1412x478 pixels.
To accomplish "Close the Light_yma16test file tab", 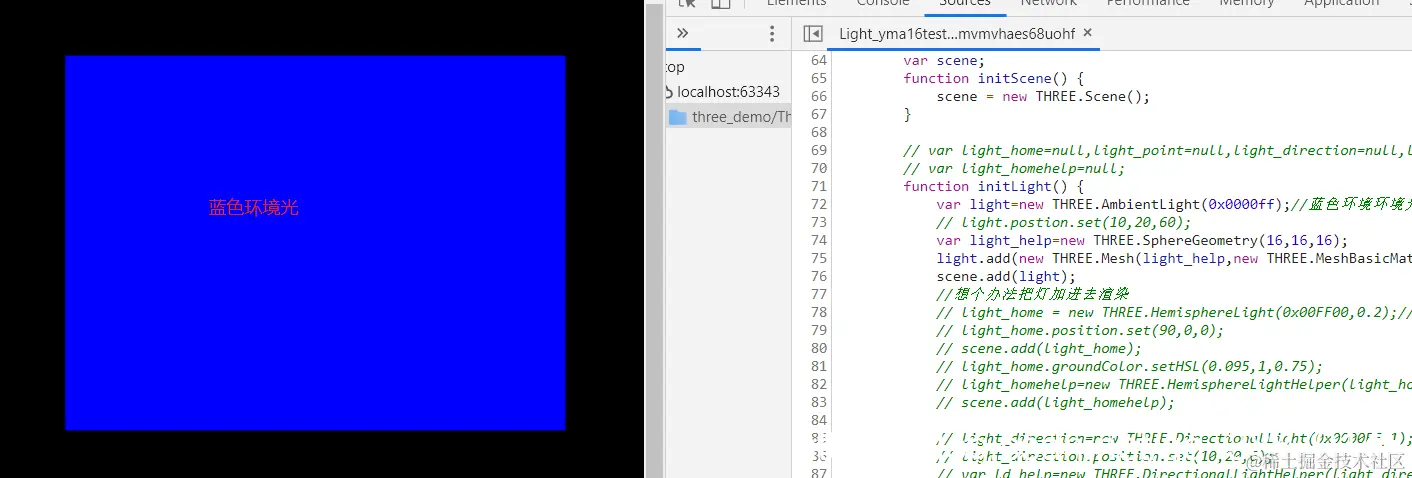I will click(1088, 33).
